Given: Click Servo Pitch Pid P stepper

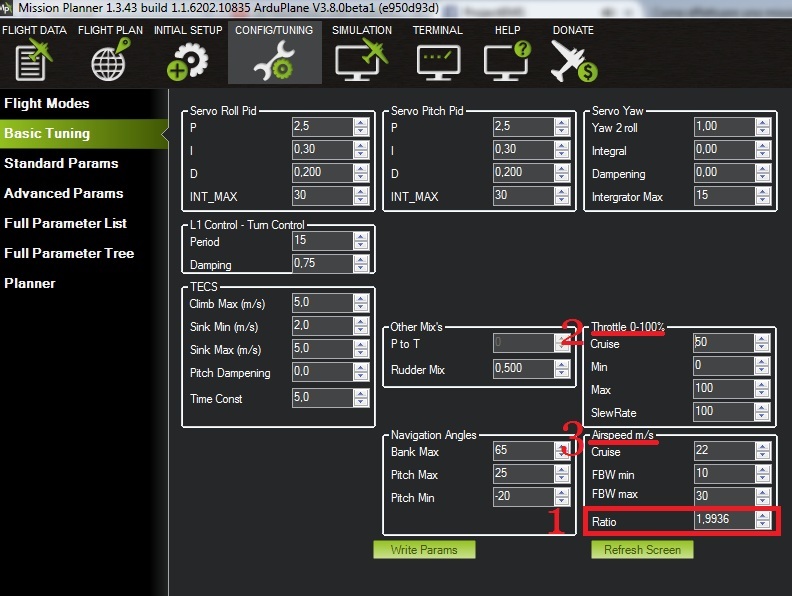Looking at the screenshot, I should click(x=562, y=126).
